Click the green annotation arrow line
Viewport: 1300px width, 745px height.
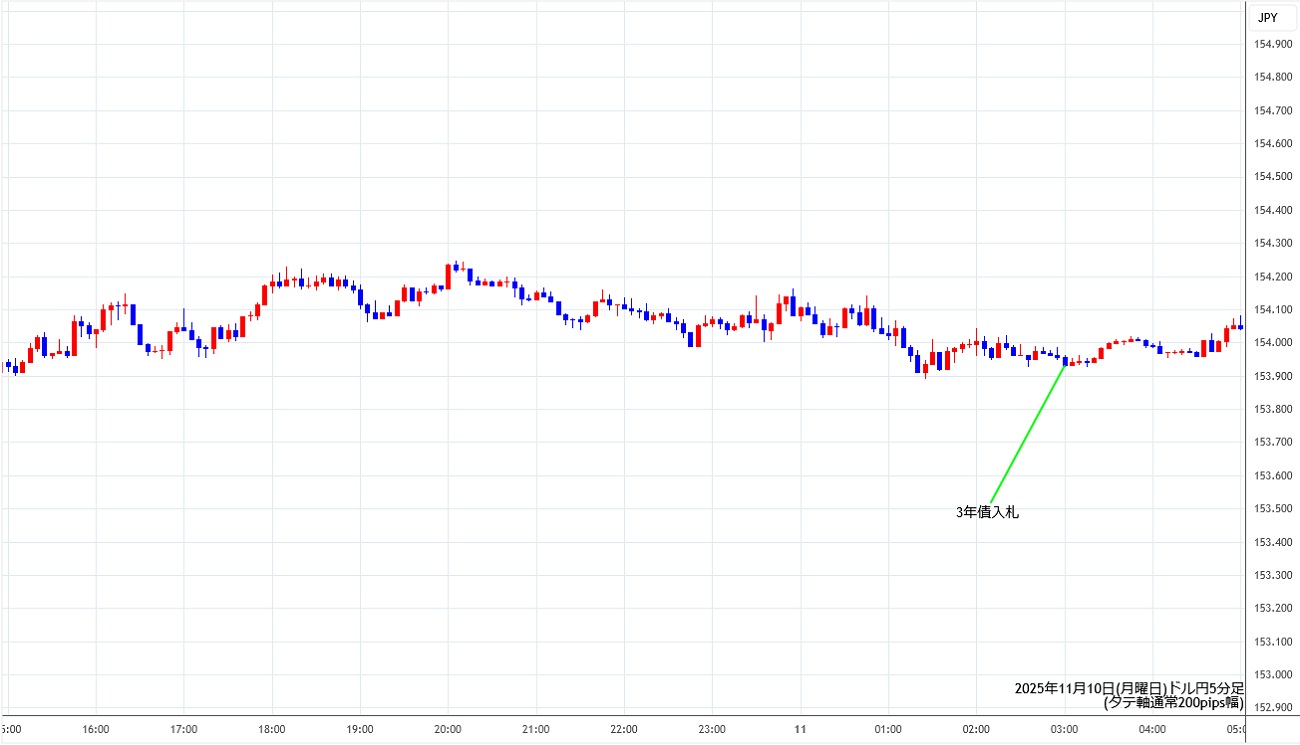[x=1027, y=432]
